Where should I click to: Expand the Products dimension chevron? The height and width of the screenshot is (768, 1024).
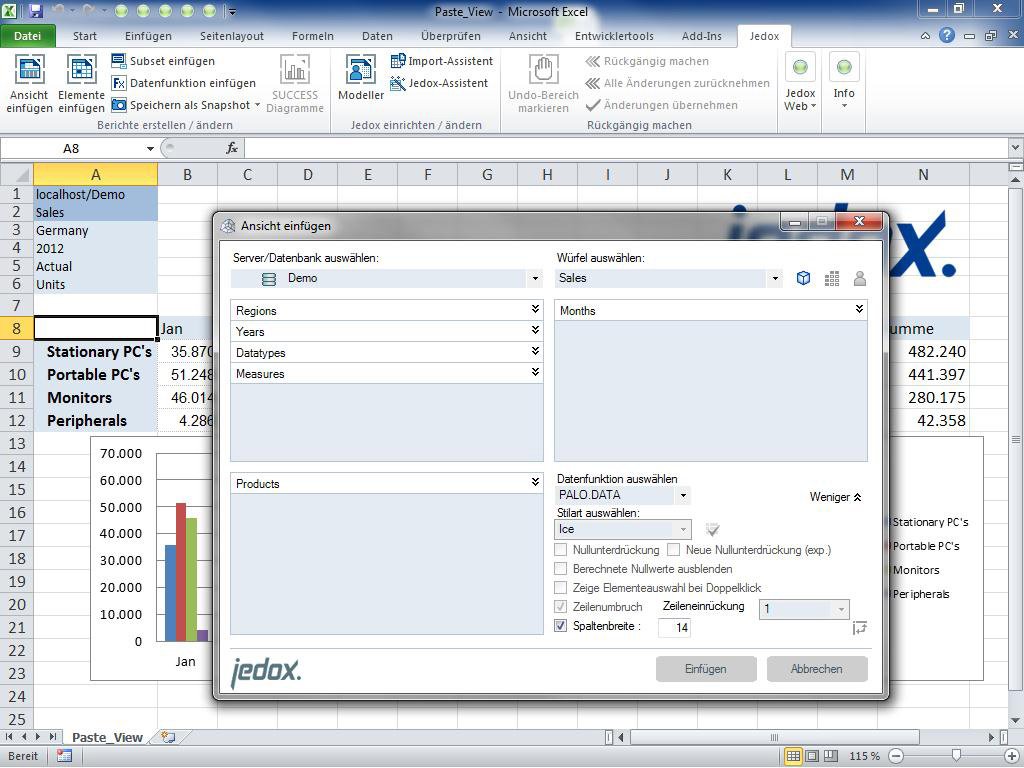coord(535,483)
